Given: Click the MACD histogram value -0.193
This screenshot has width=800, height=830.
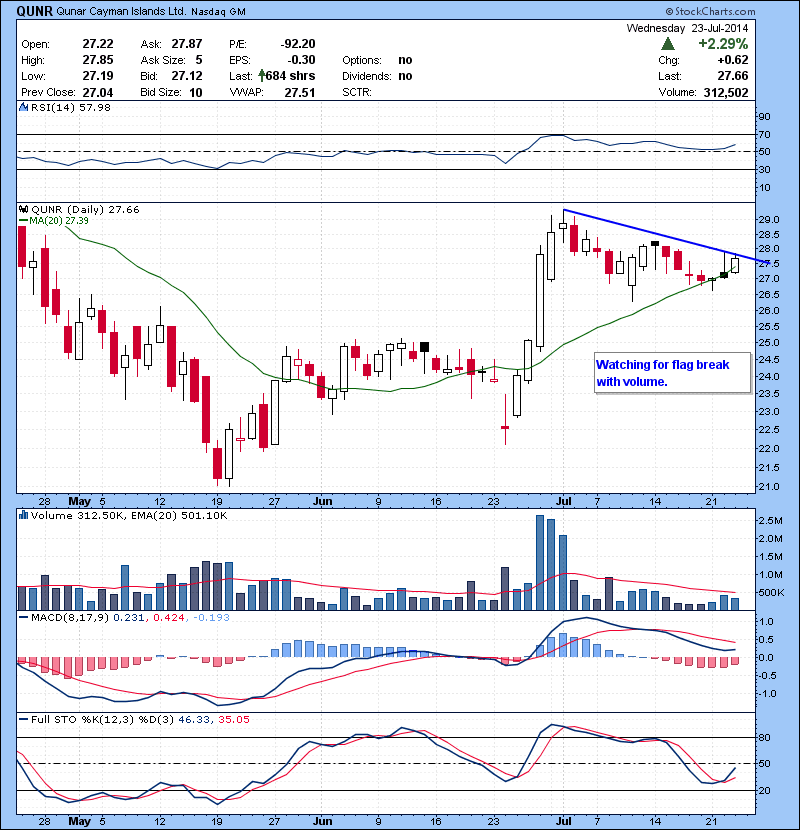Looking at the screenshot, I should click(211, 617).
